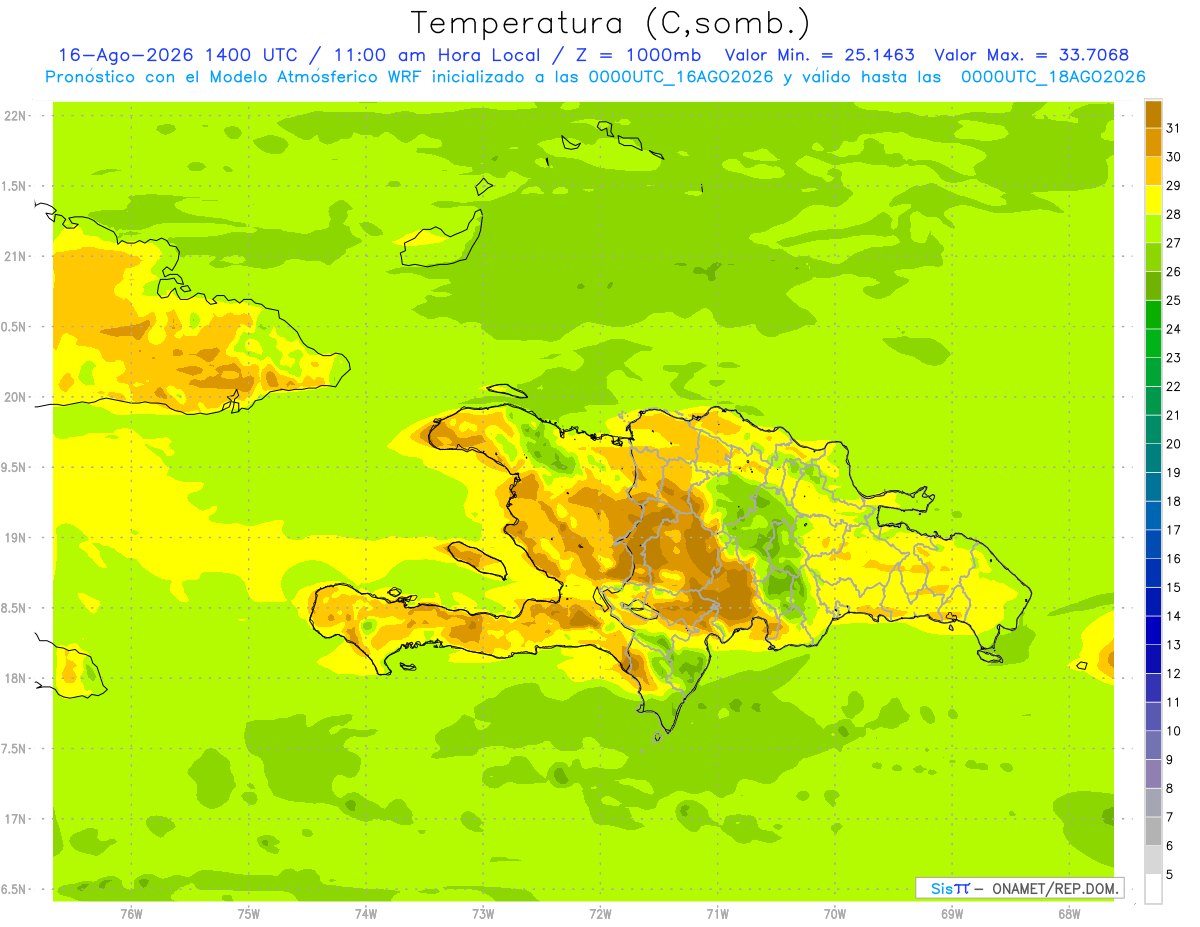Click the legend value '19'
Image resolution: width=1200 pixels, height=927 pixels.
pos(1174,473)
